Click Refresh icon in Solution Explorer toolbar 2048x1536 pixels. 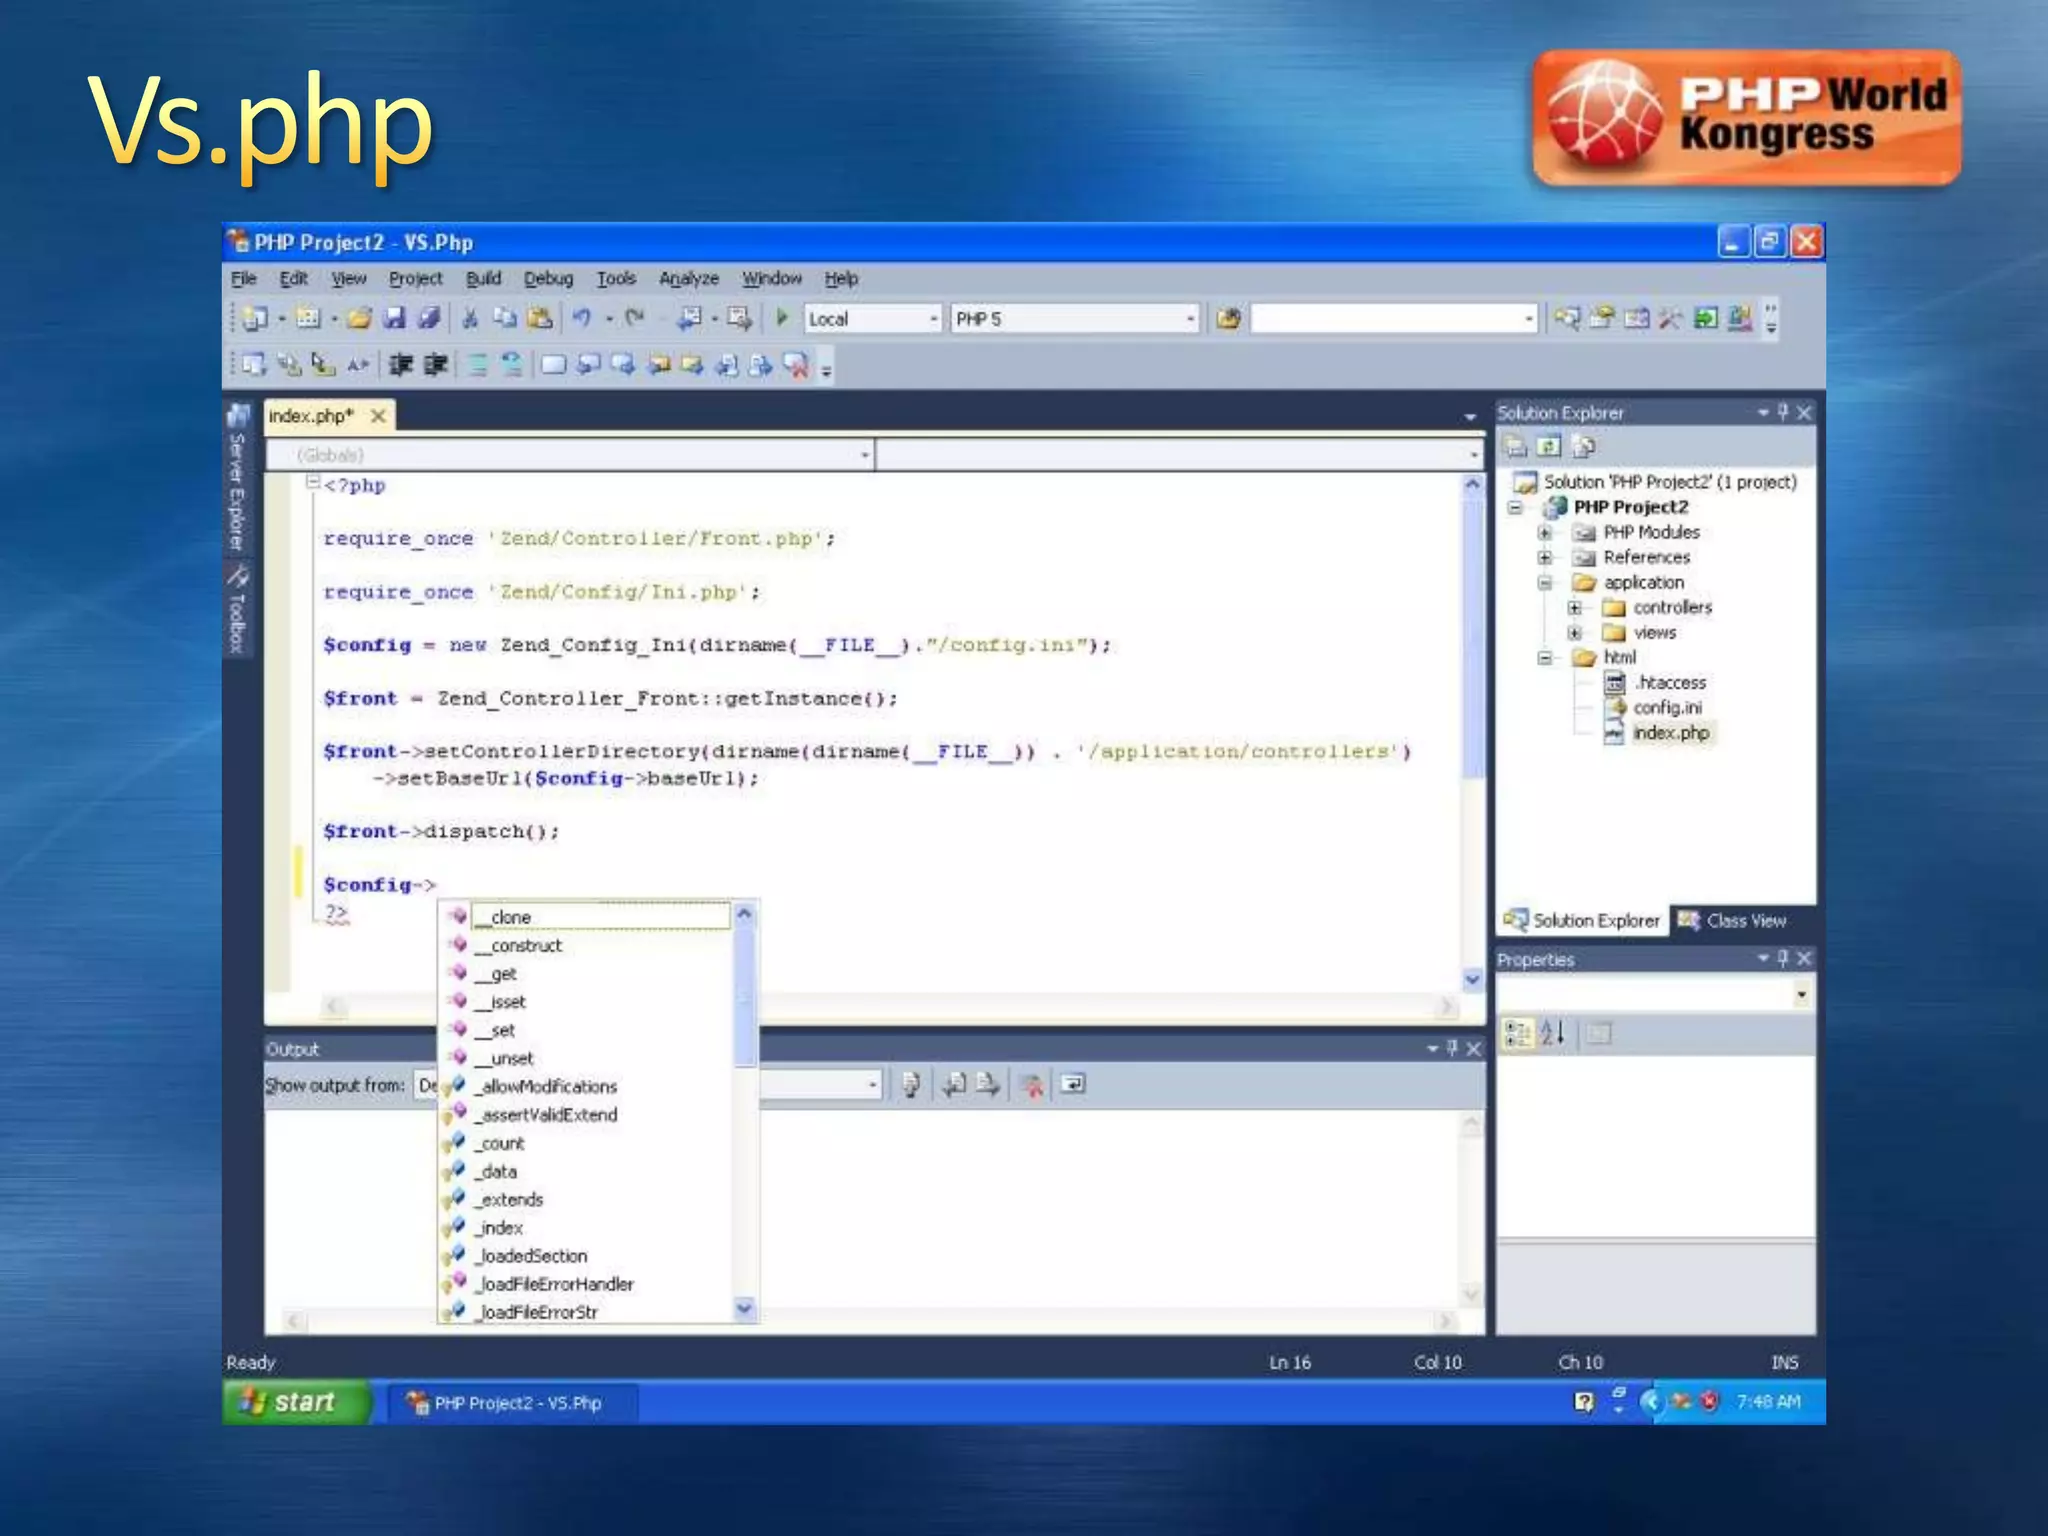click(1549, 446)
